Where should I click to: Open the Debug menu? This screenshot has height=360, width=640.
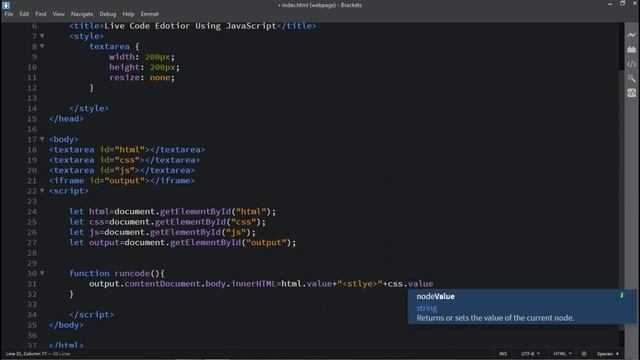point(108,14)
